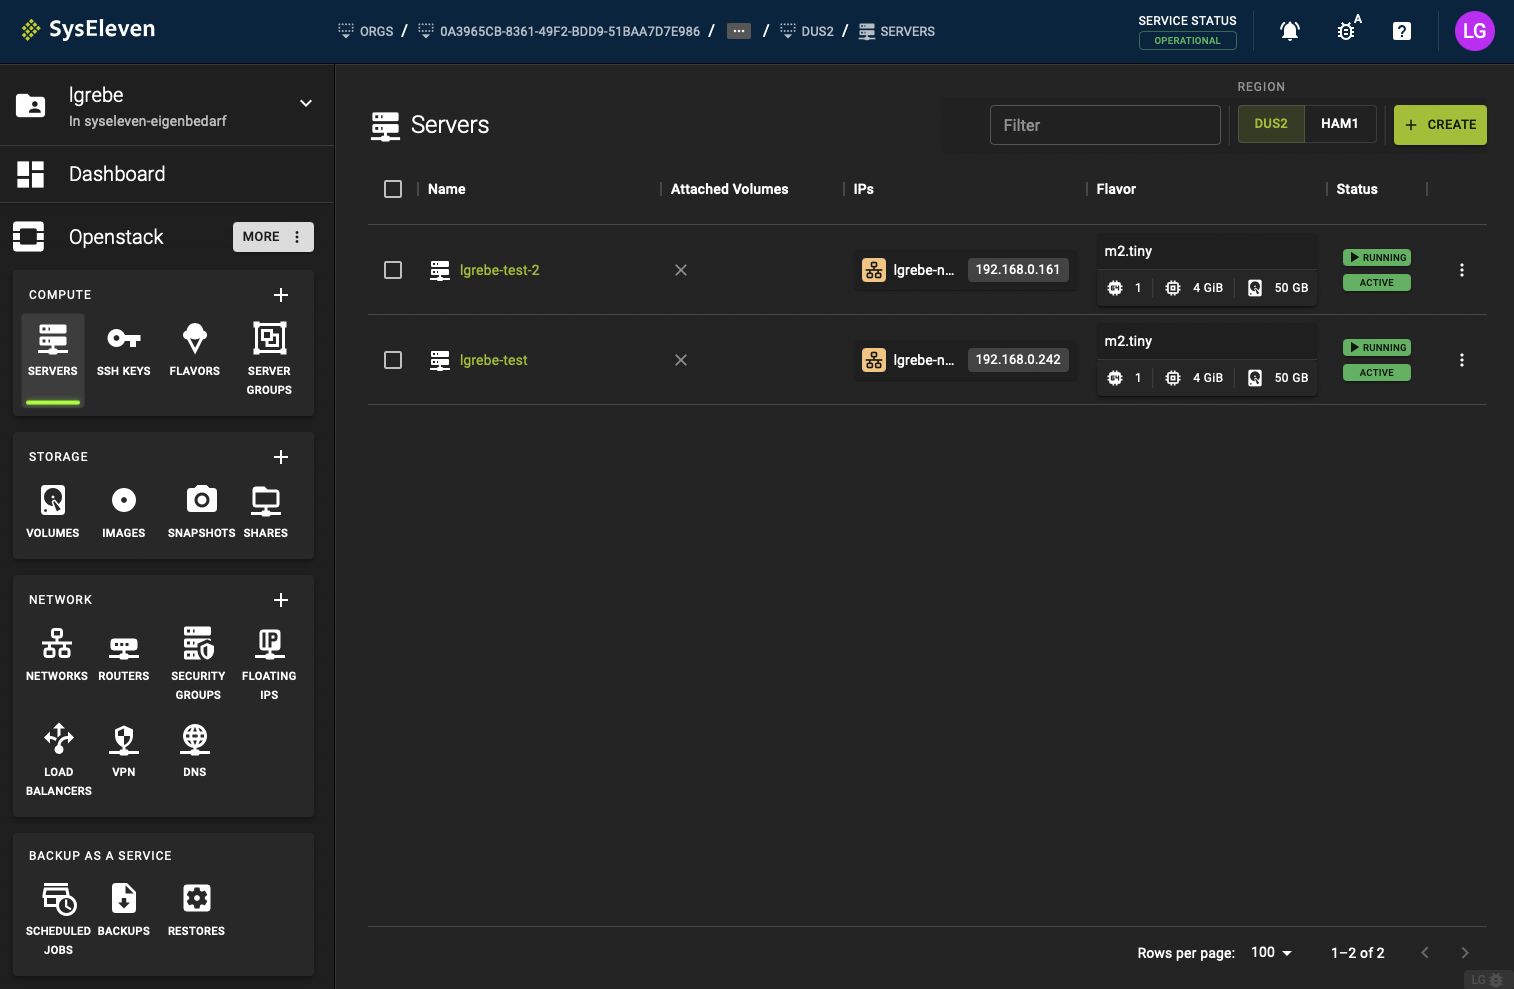This screenshot has width=1514, height=989.
Task: Sort by Name column header
Action: 446,189
